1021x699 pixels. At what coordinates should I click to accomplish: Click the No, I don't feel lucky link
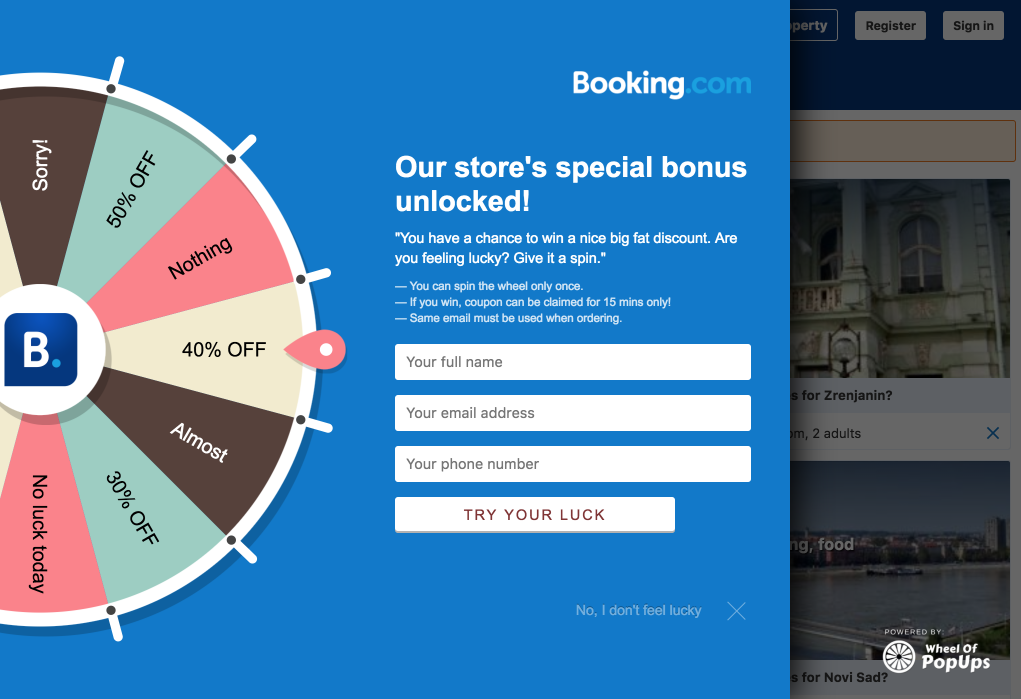[638, 610]
